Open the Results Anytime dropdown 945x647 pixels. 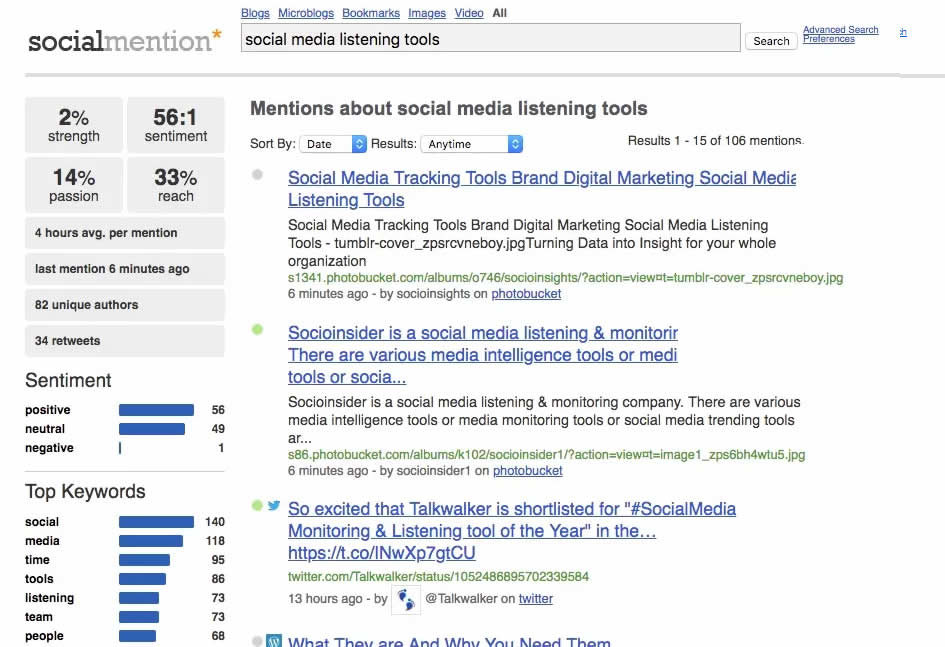click(472, 144)
